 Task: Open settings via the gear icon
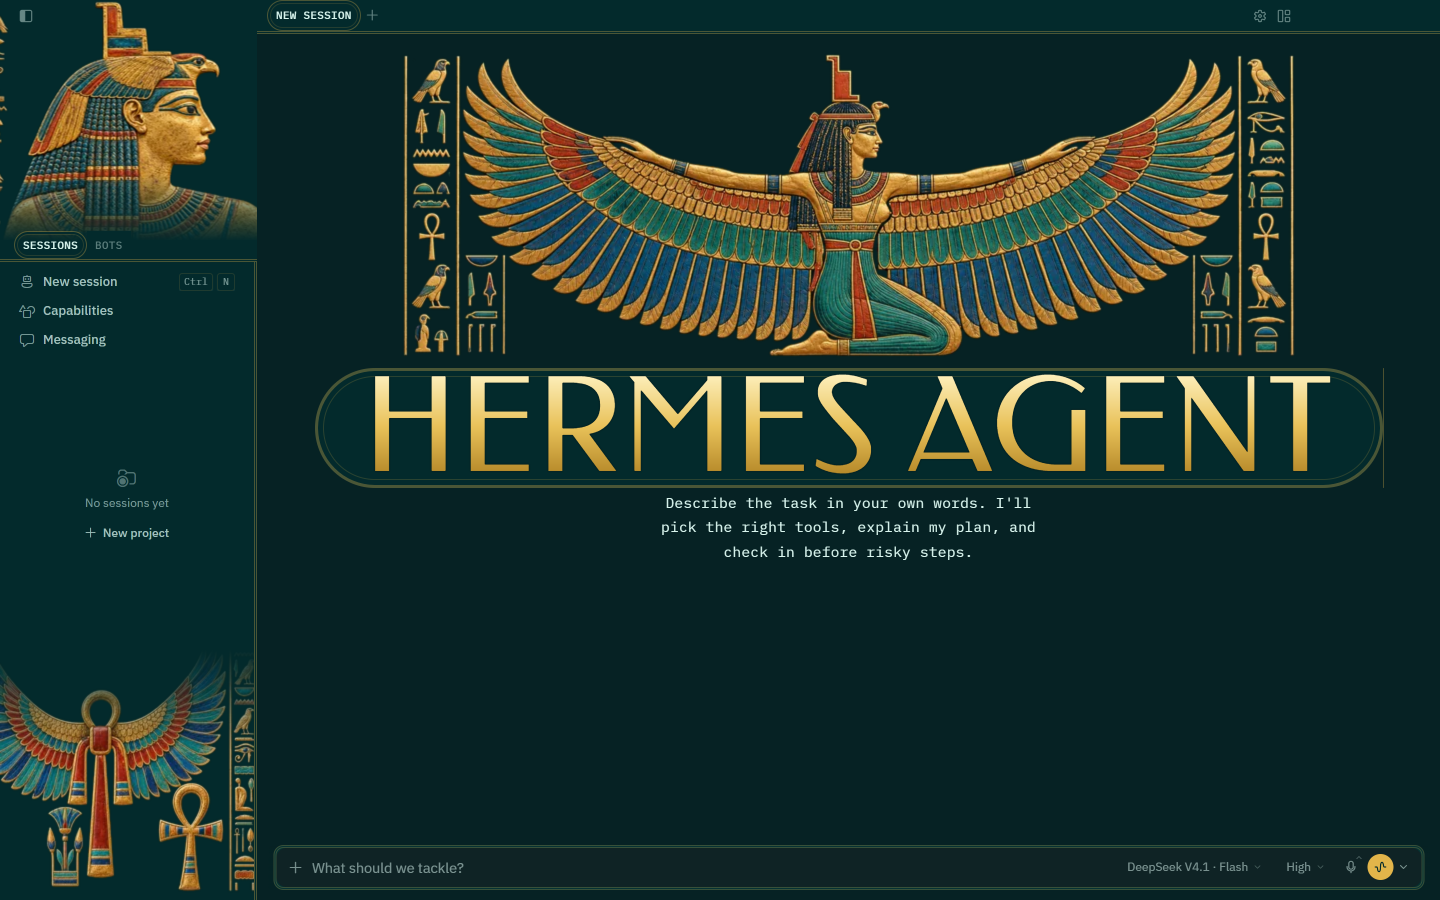click(1260, 16)
